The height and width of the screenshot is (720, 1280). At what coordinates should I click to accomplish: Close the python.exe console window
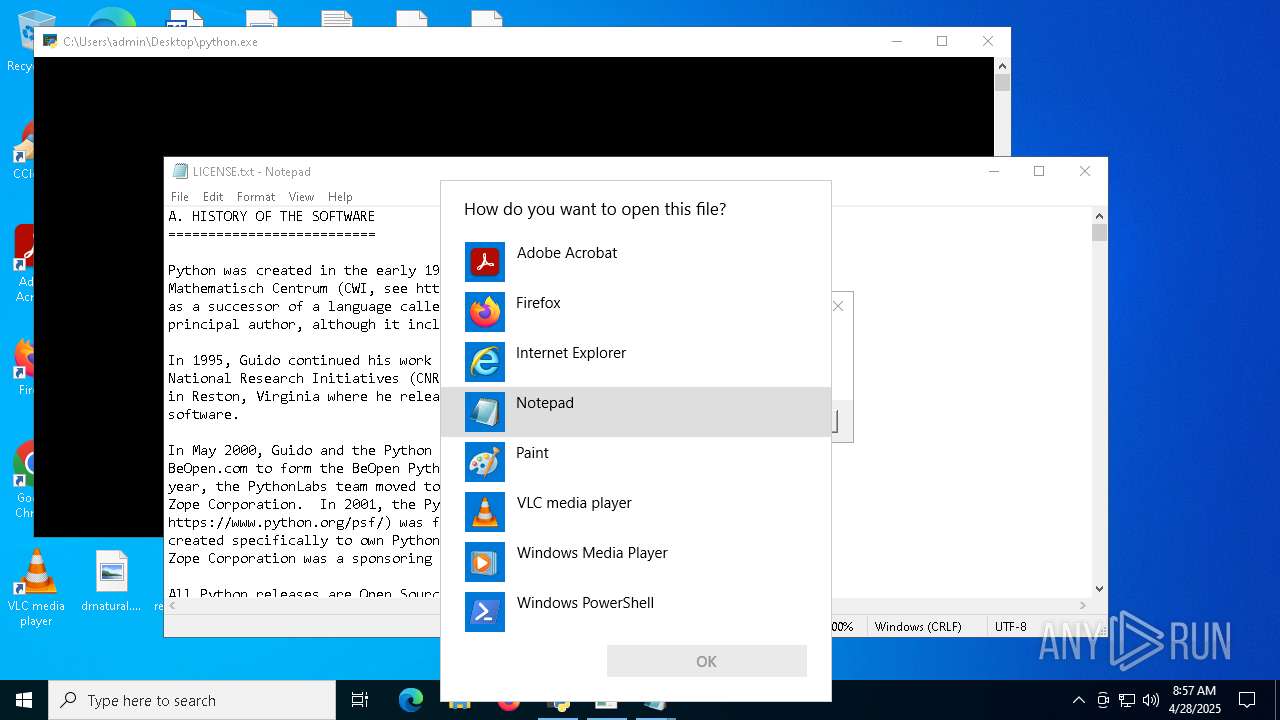pyautogui.click(x=988, y=41)
